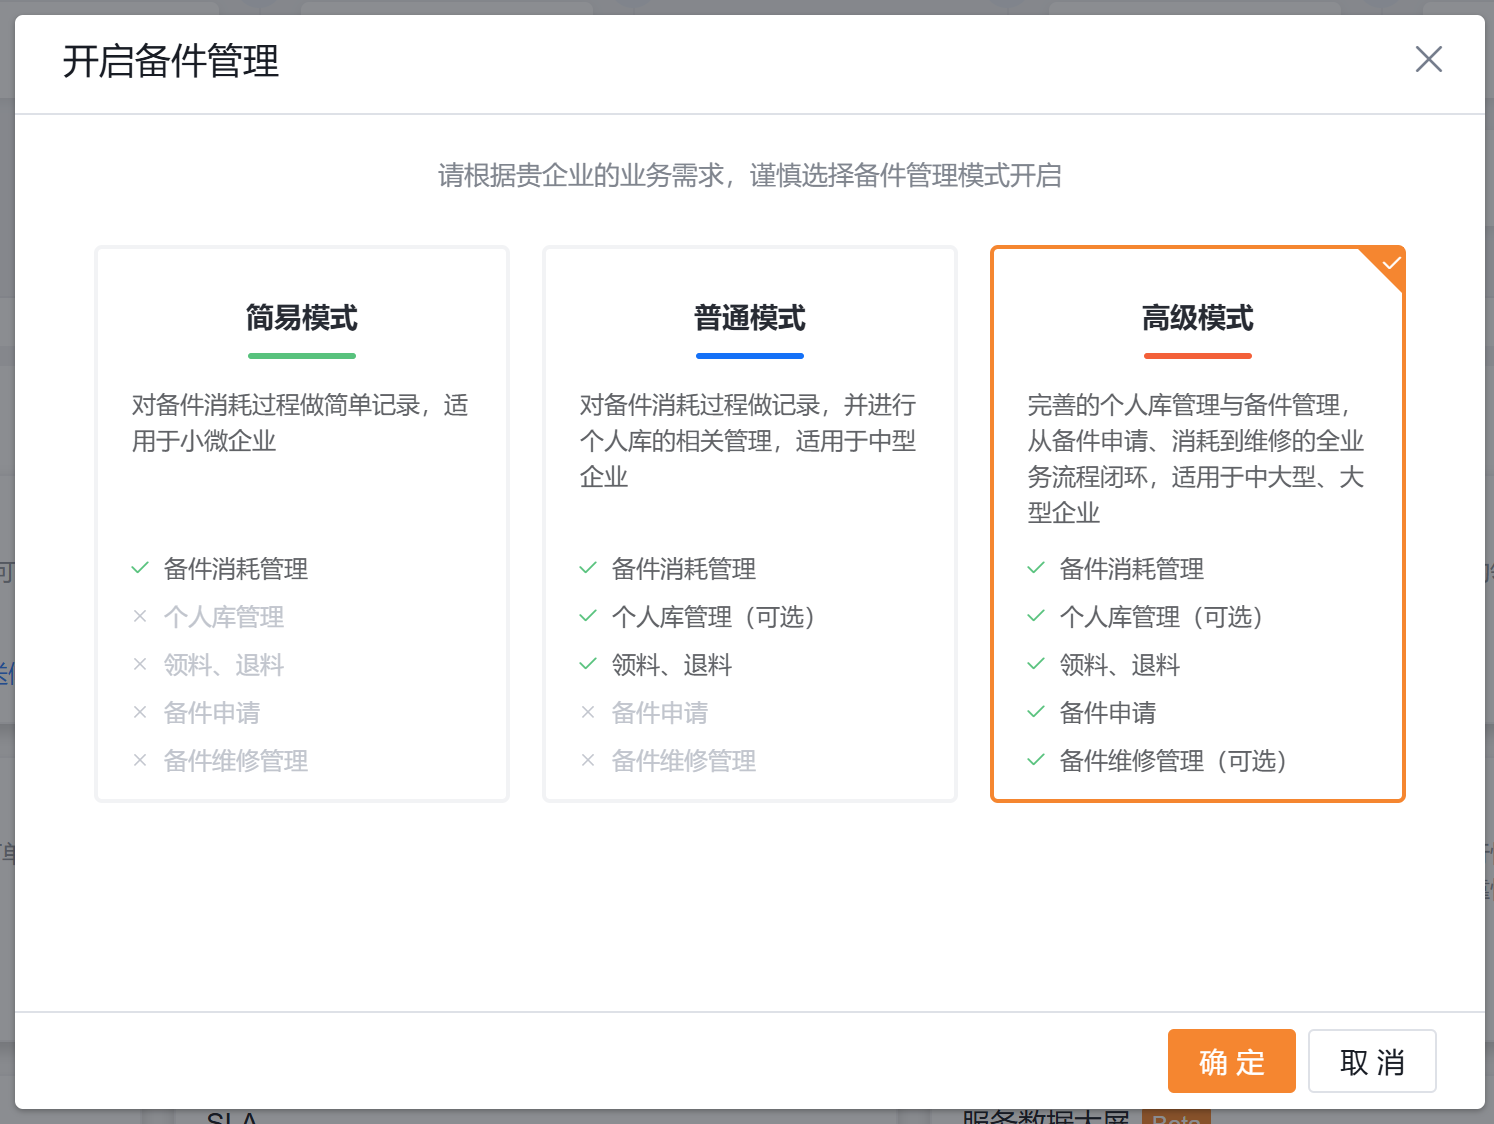Click the red underline under 高级模式
The width and height of the screenshot is (1494, 1124).
tap(1197, 355)
